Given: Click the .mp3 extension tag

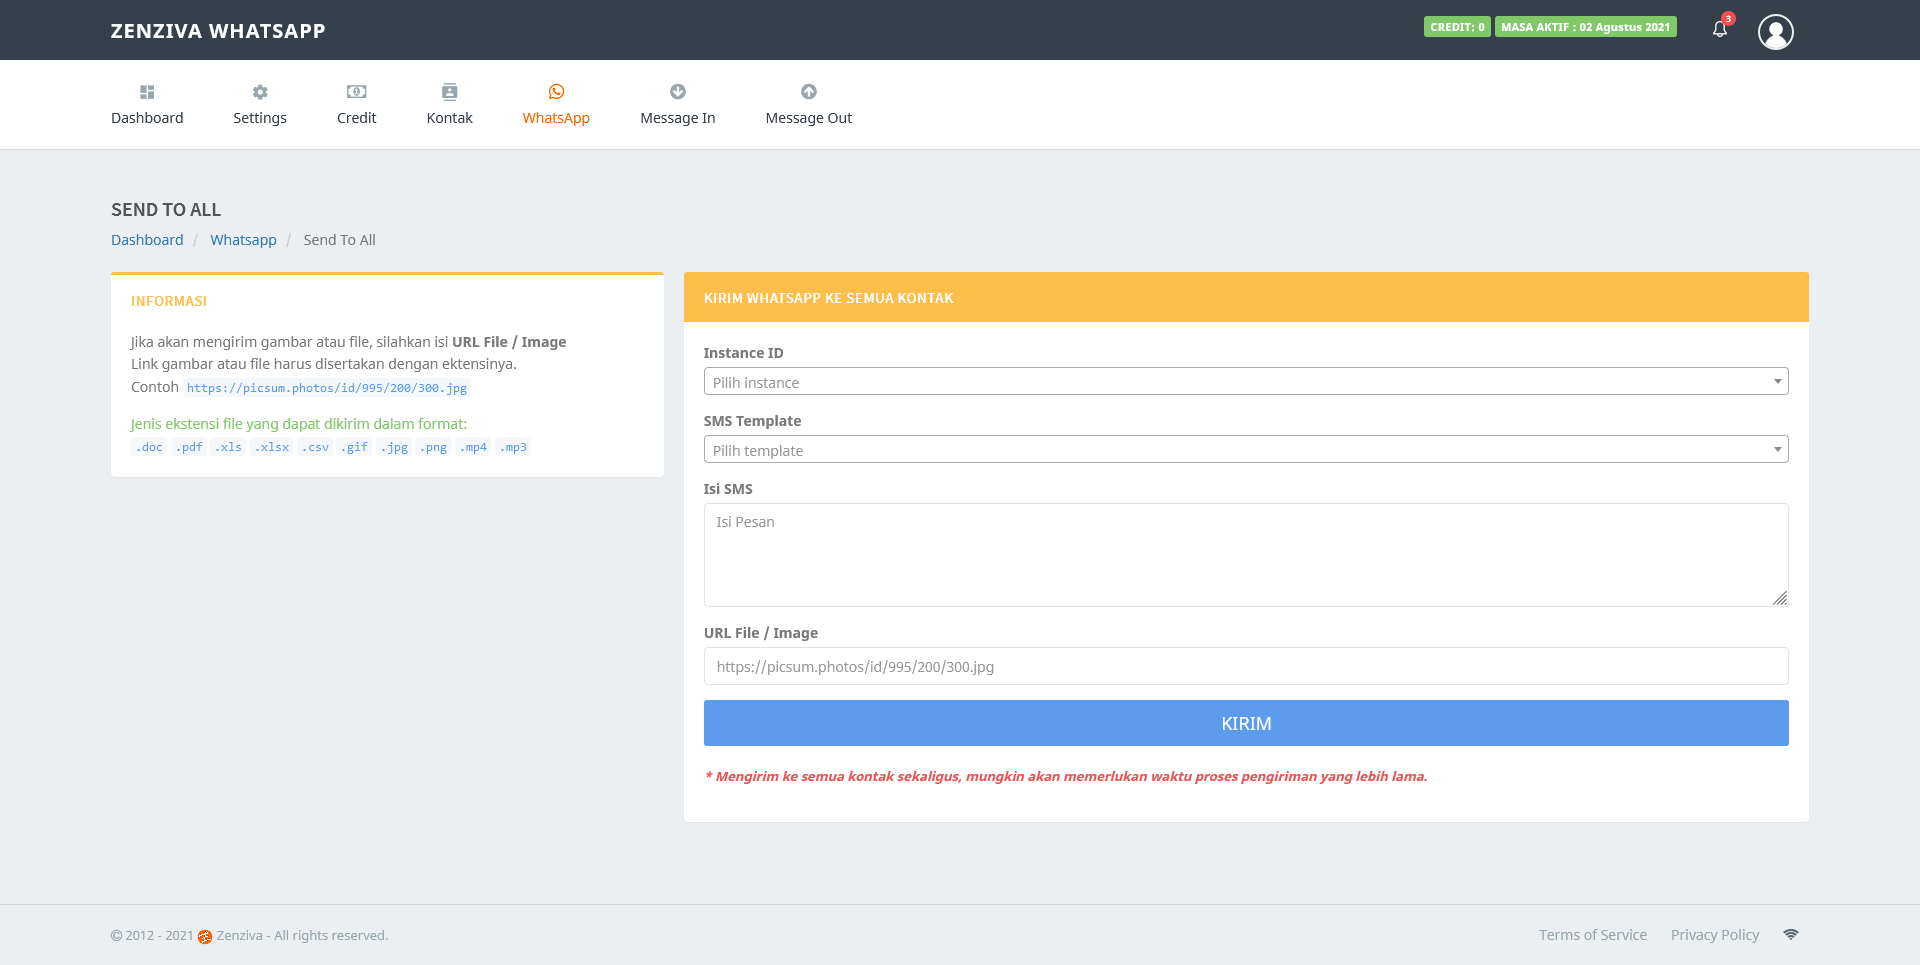Looking at the screenshot, I should pos(513,447).
